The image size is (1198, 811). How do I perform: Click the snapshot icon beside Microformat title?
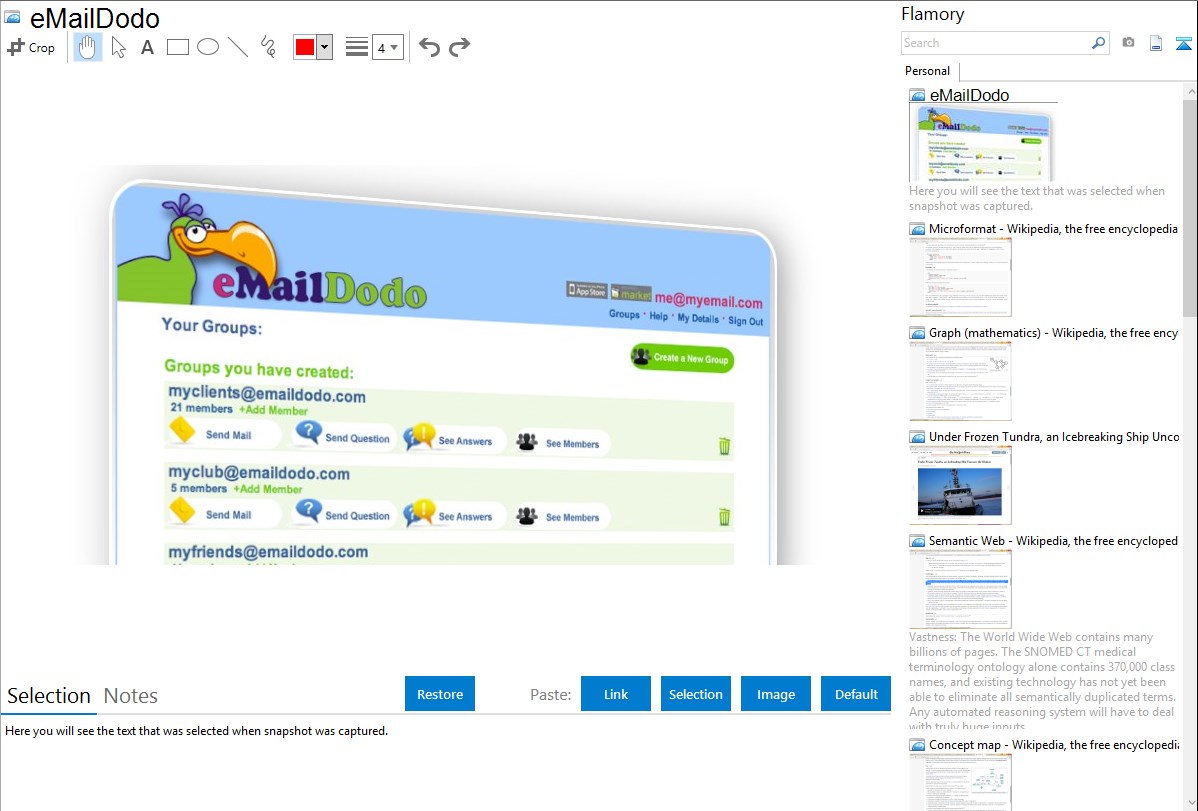click(x=918, y=229)
